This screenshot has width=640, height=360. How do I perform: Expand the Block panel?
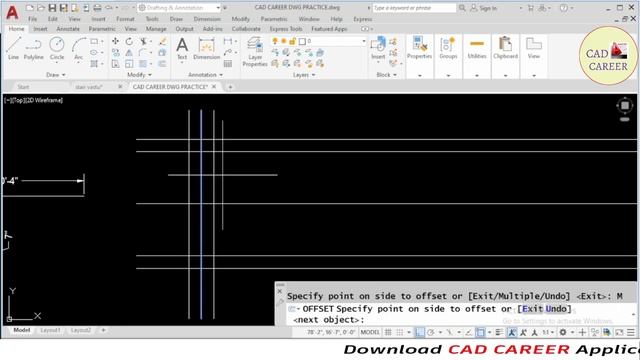click(386, 75)
